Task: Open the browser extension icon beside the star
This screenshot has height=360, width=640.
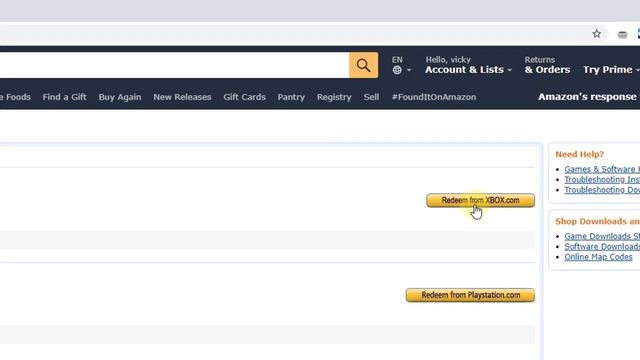Action: pyautogui.click(x=622, y=35)
